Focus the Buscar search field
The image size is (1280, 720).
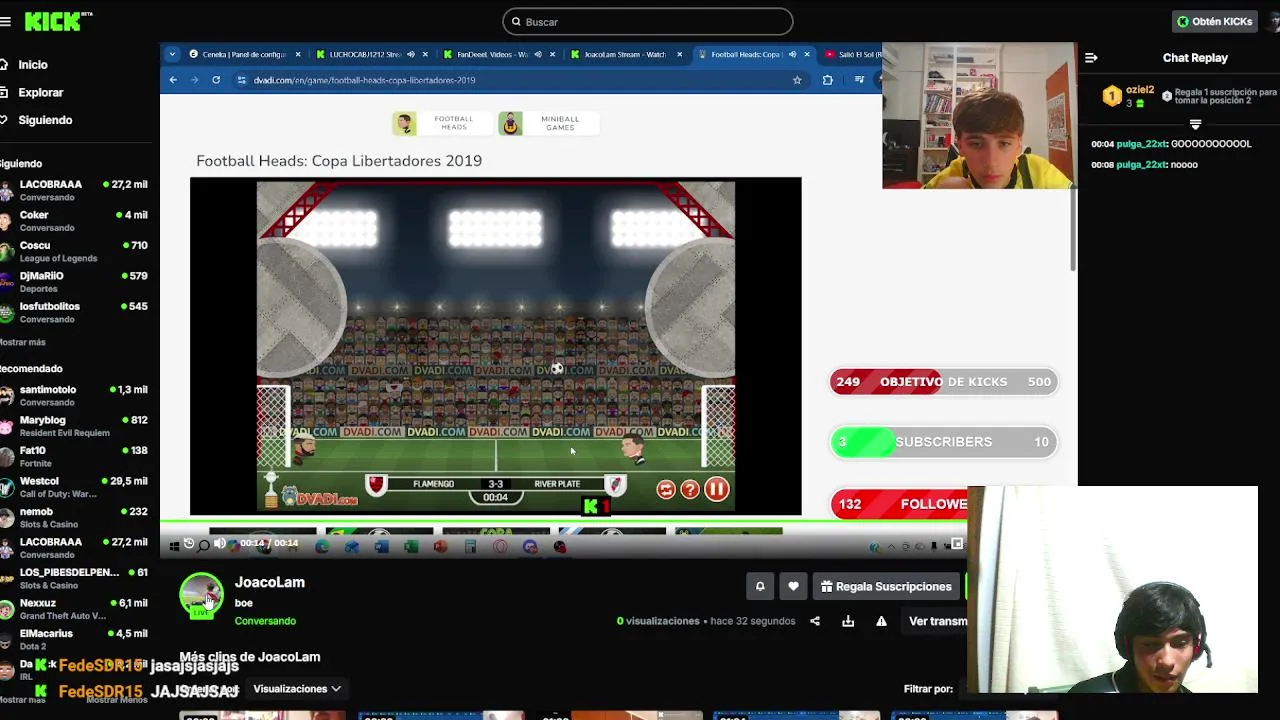tap(648, 21)
